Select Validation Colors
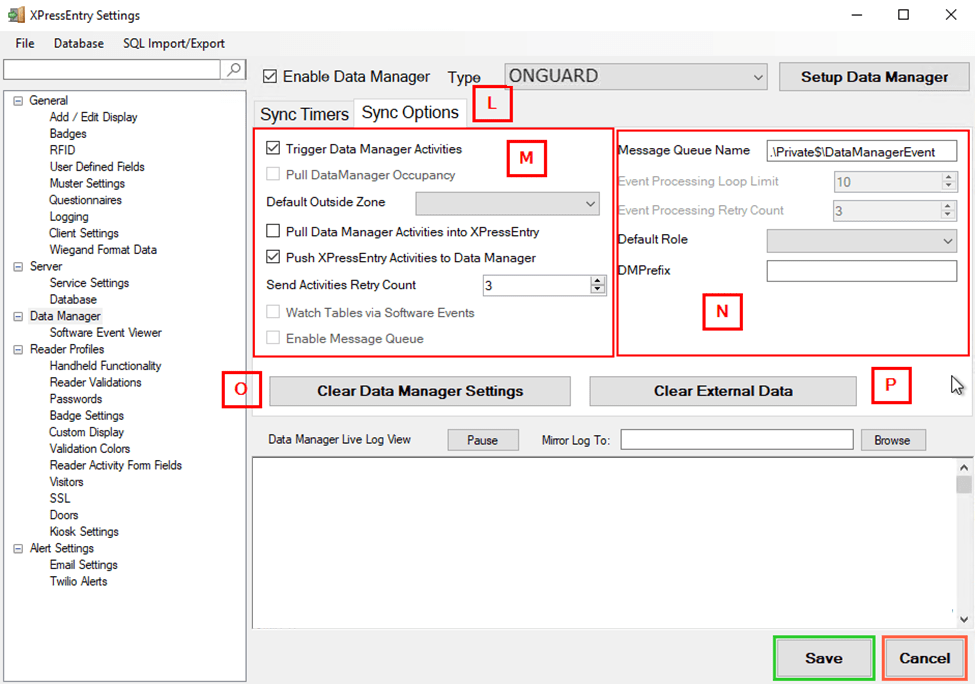This screenshot has height=684, width=975. (90, 448)
